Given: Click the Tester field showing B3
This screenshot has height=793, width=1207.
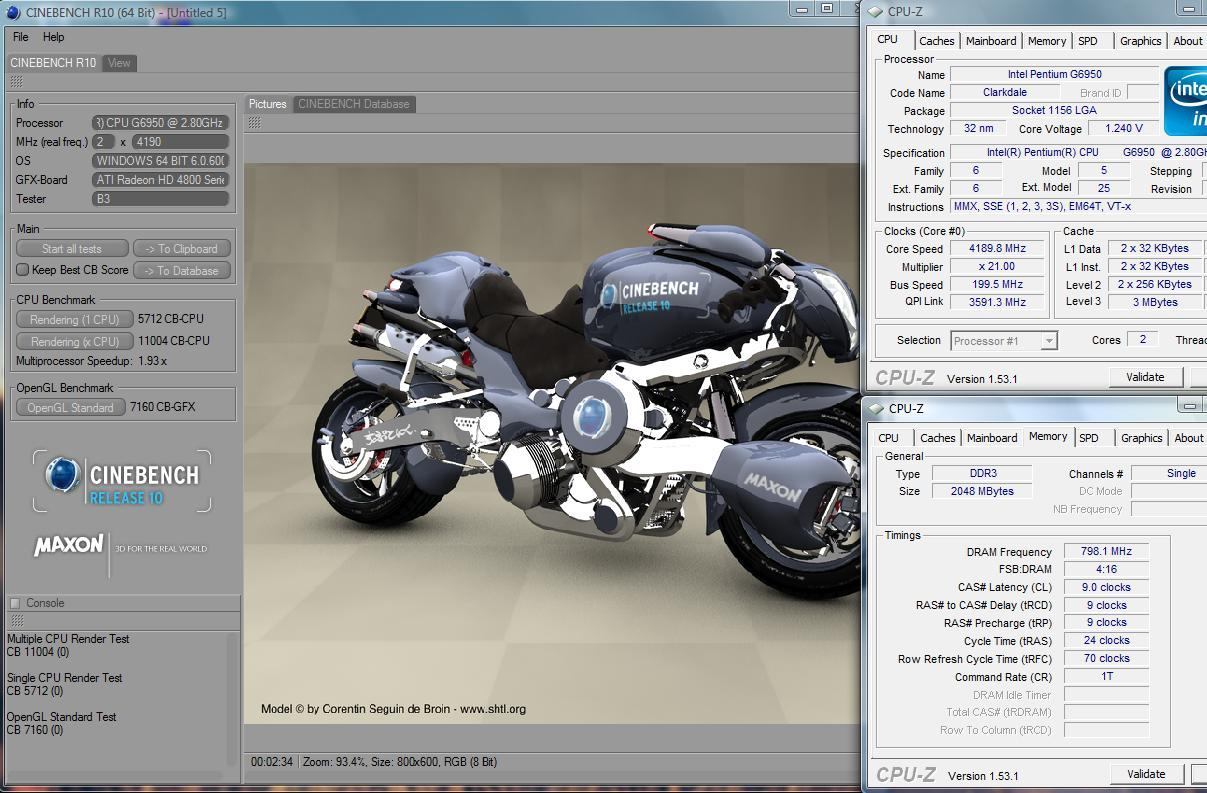Looking at the screenshot, I should 161,199.
